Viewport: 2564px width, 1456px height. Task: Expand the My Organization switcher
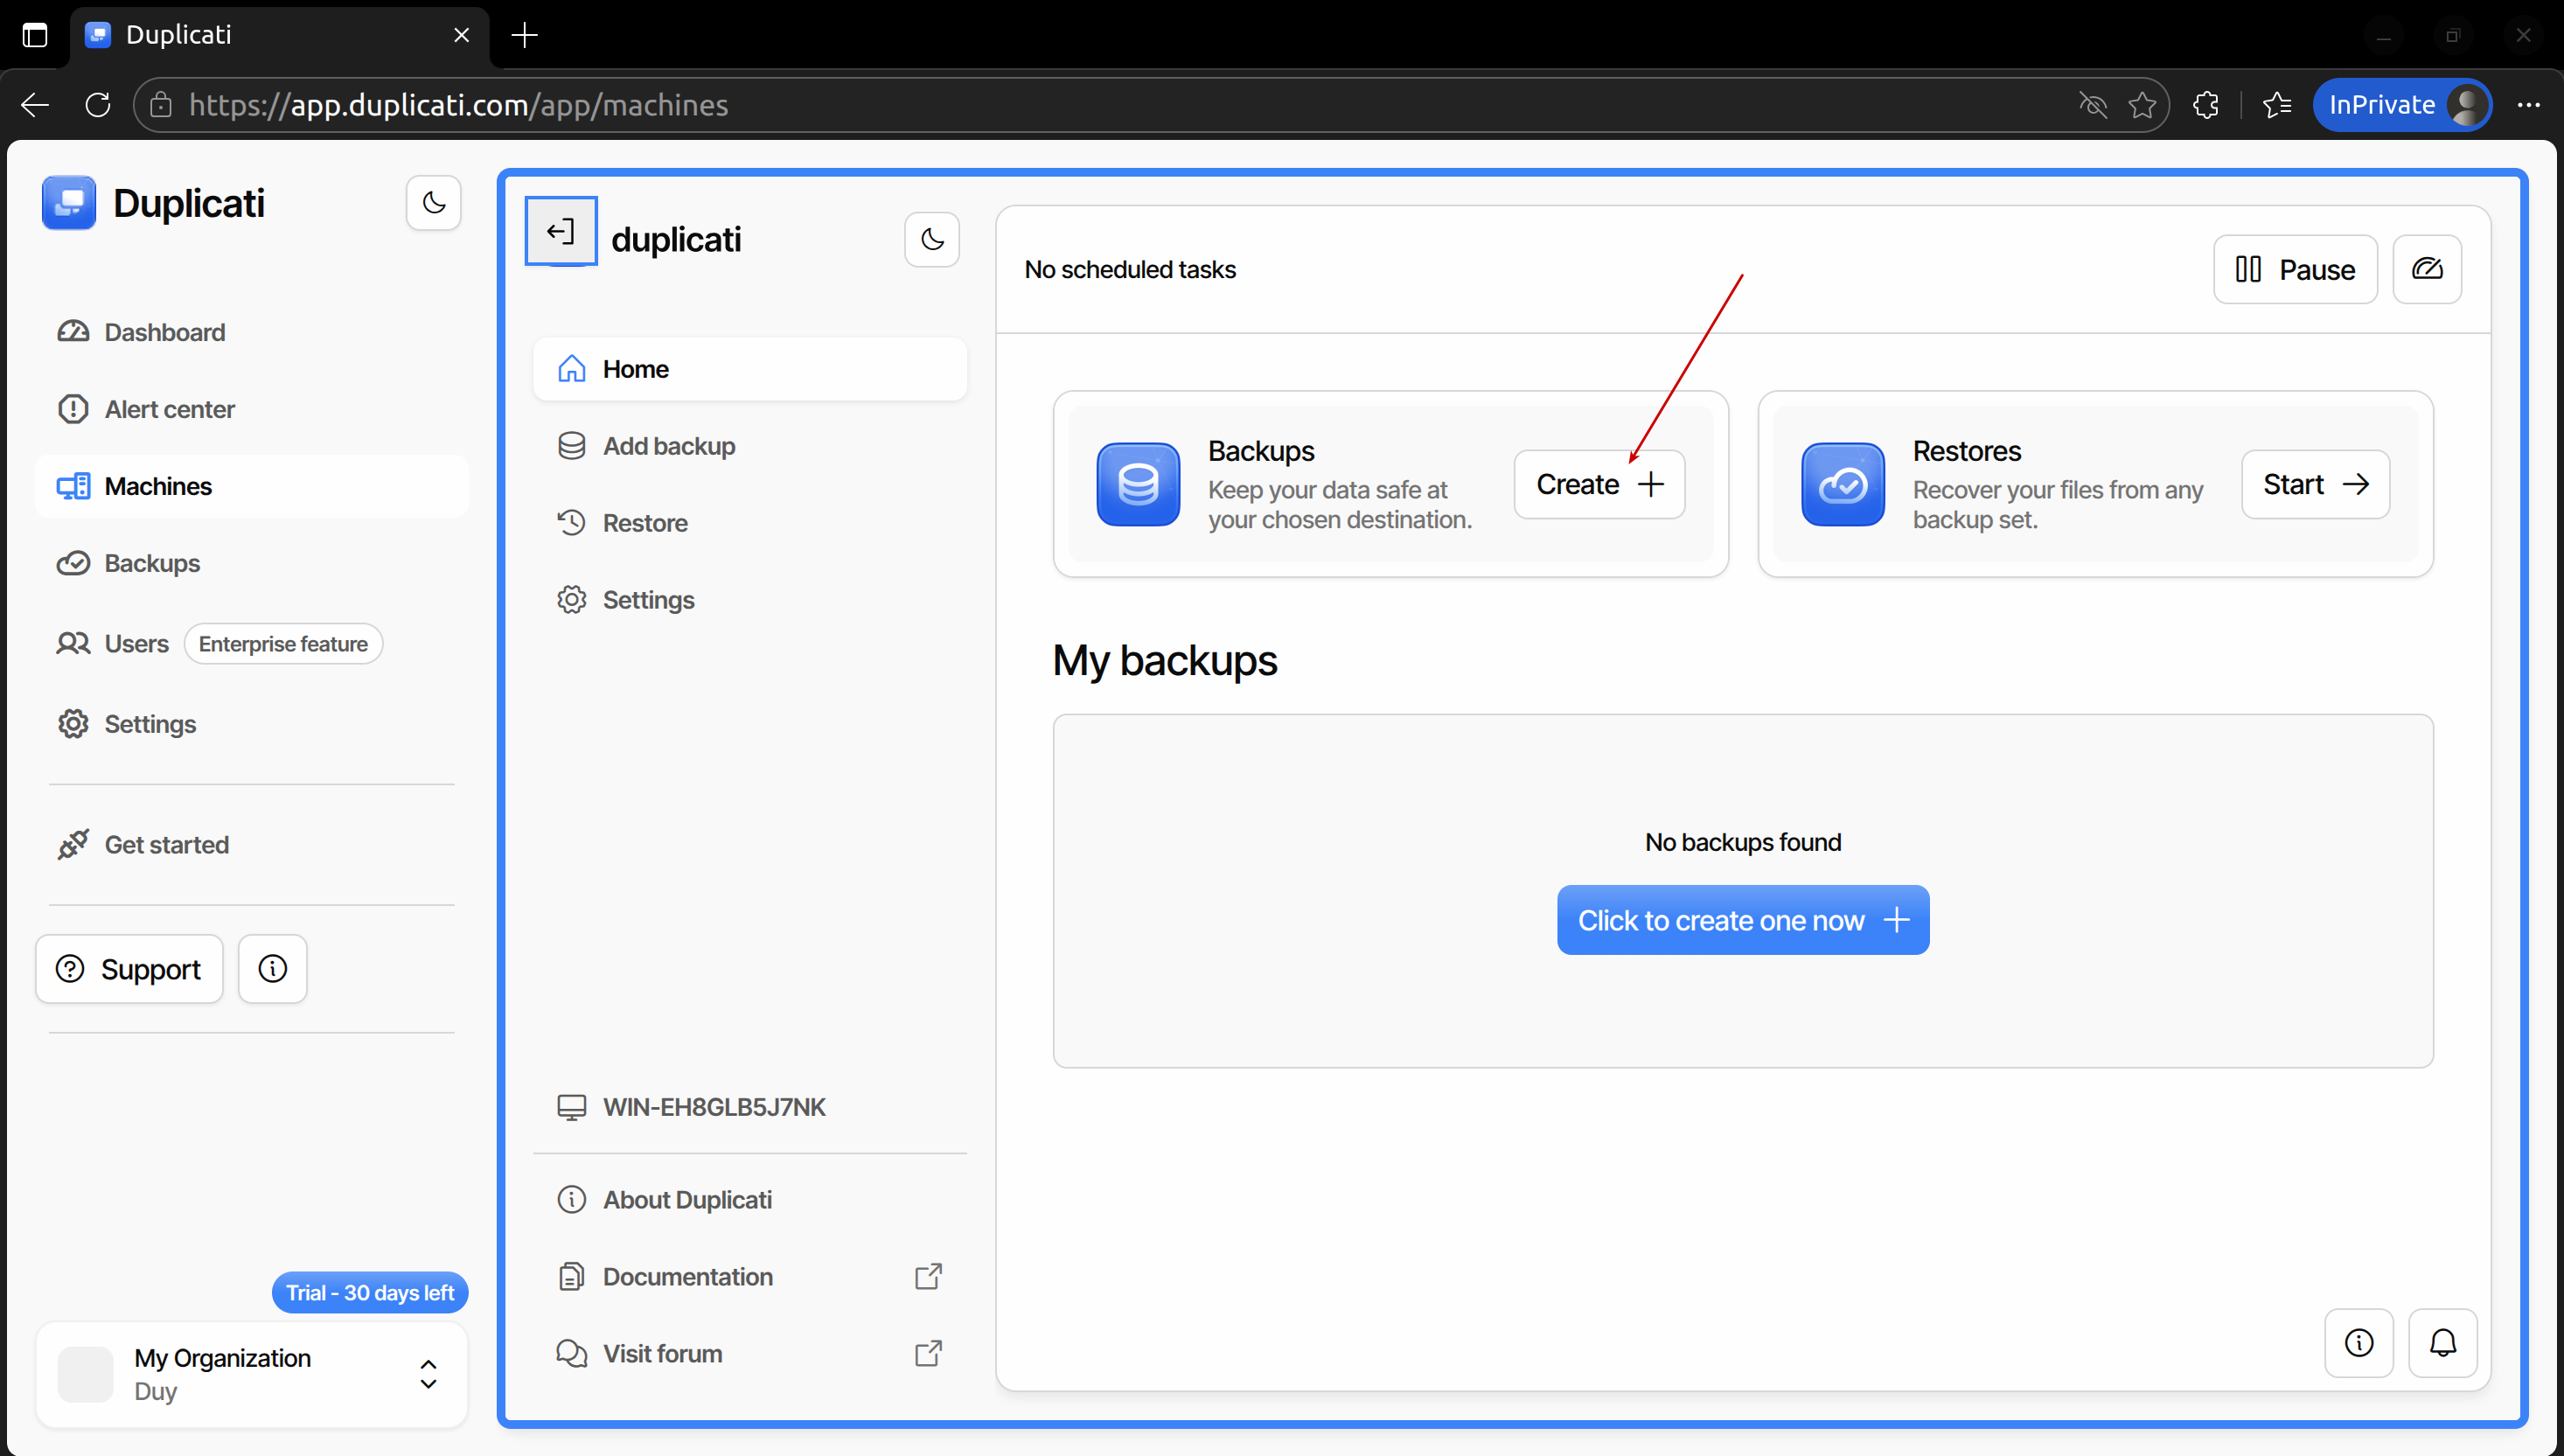click(428, 1374)
